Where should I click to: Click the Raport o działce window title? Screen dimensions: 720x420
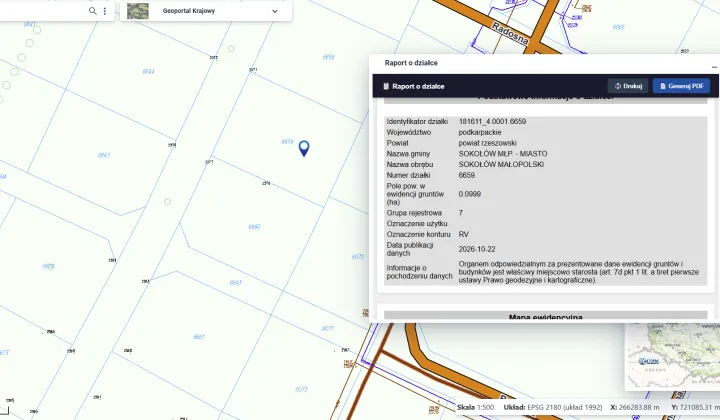pos(411,63)
